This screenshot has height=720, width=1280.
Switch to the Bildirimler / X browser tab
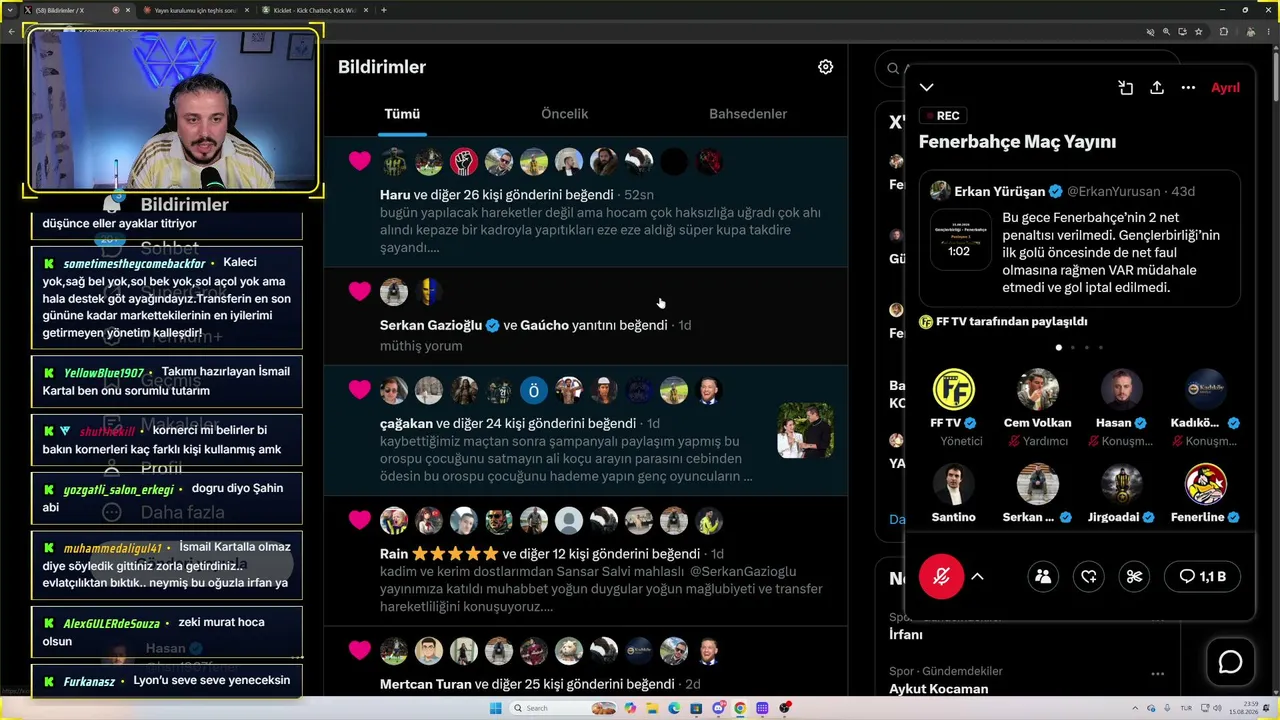click(x=72, y=10)
